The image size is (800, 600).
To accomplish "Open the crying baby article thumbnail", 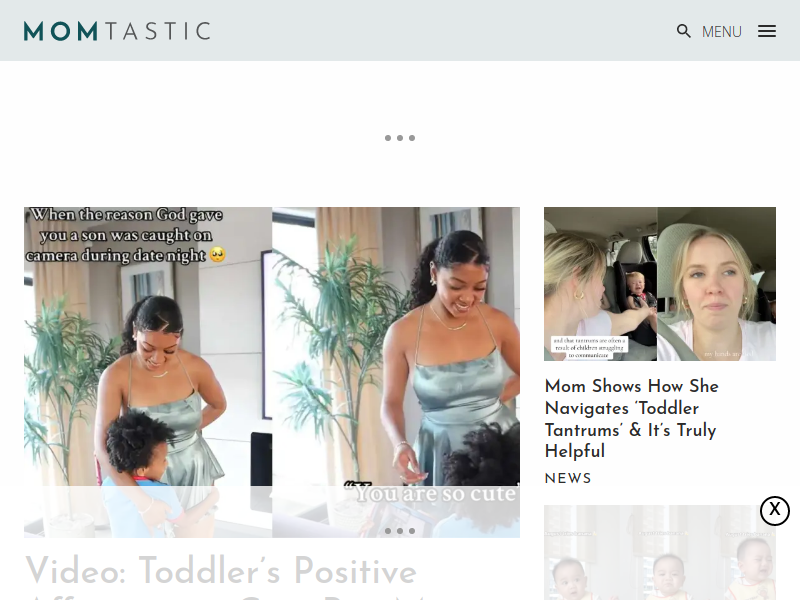I will pyautogui.click(x=660, y=553).
